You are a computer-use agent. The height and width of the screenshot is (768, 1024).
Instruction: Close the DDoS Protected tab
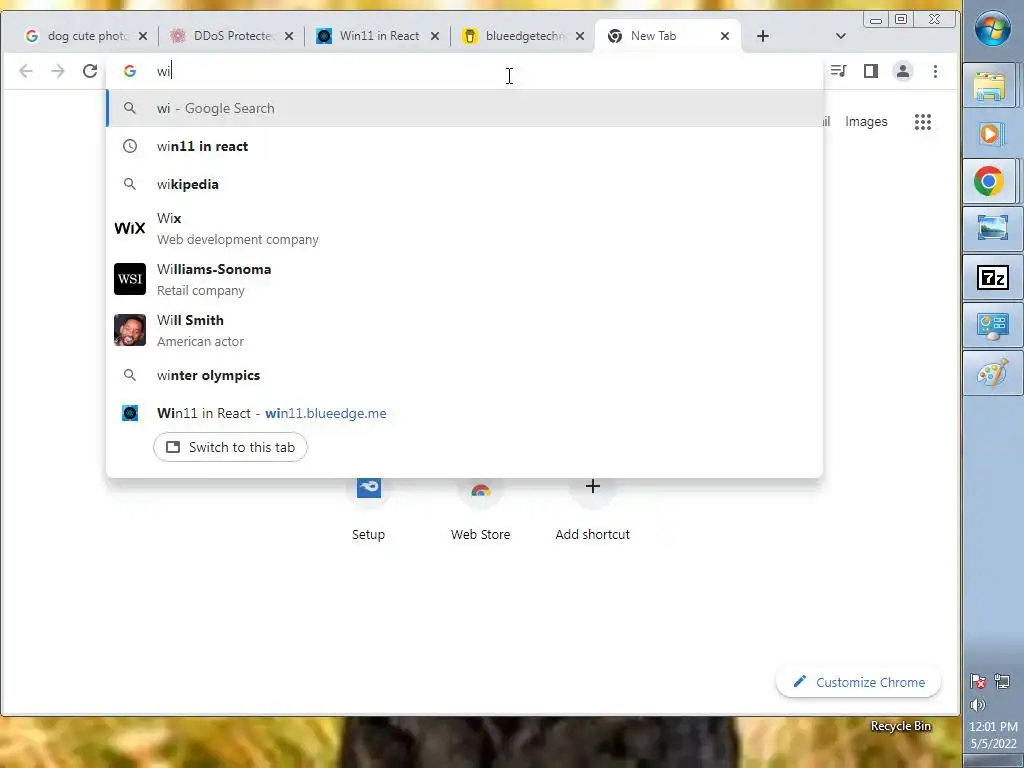point(289,36)
